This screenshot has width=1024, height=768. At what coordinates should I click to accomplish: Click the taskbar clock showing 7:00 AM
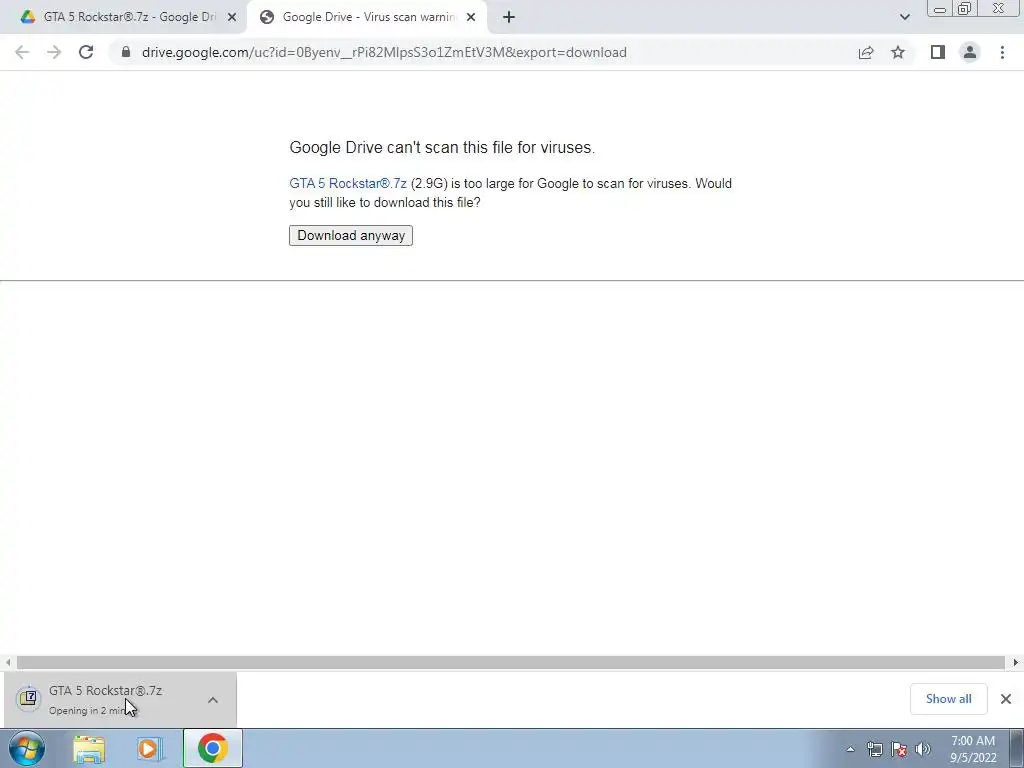[973, 749]
